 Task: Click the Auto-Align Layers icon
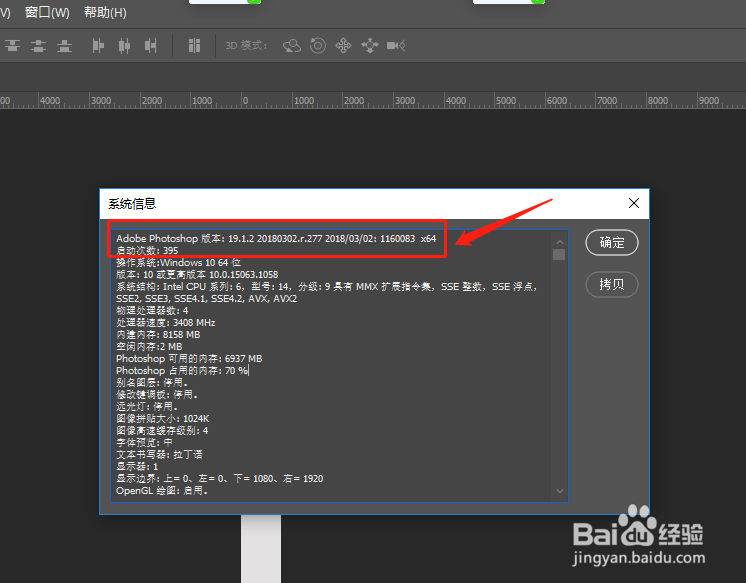tap(194, 46)
